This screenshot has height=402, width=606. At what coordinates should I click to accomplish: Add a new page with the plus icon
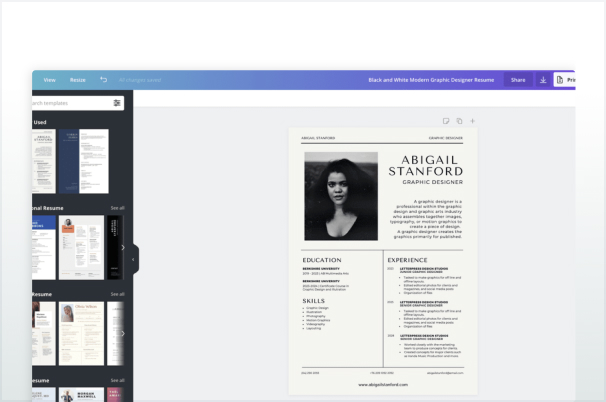point(473,121)
